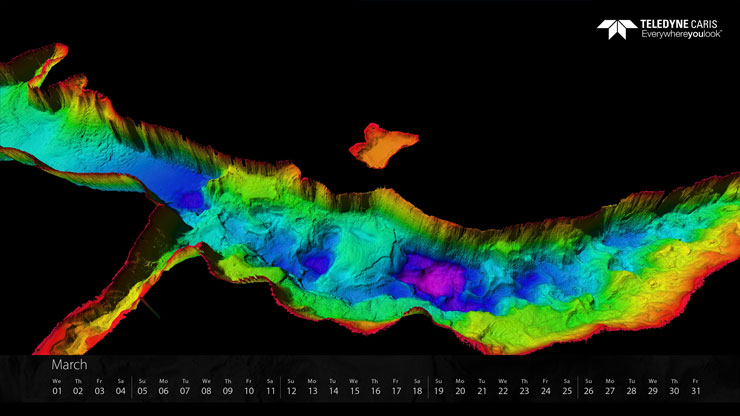Select date 09 on the calendar
Screen dimensions: 740x416
click(227, 391)
